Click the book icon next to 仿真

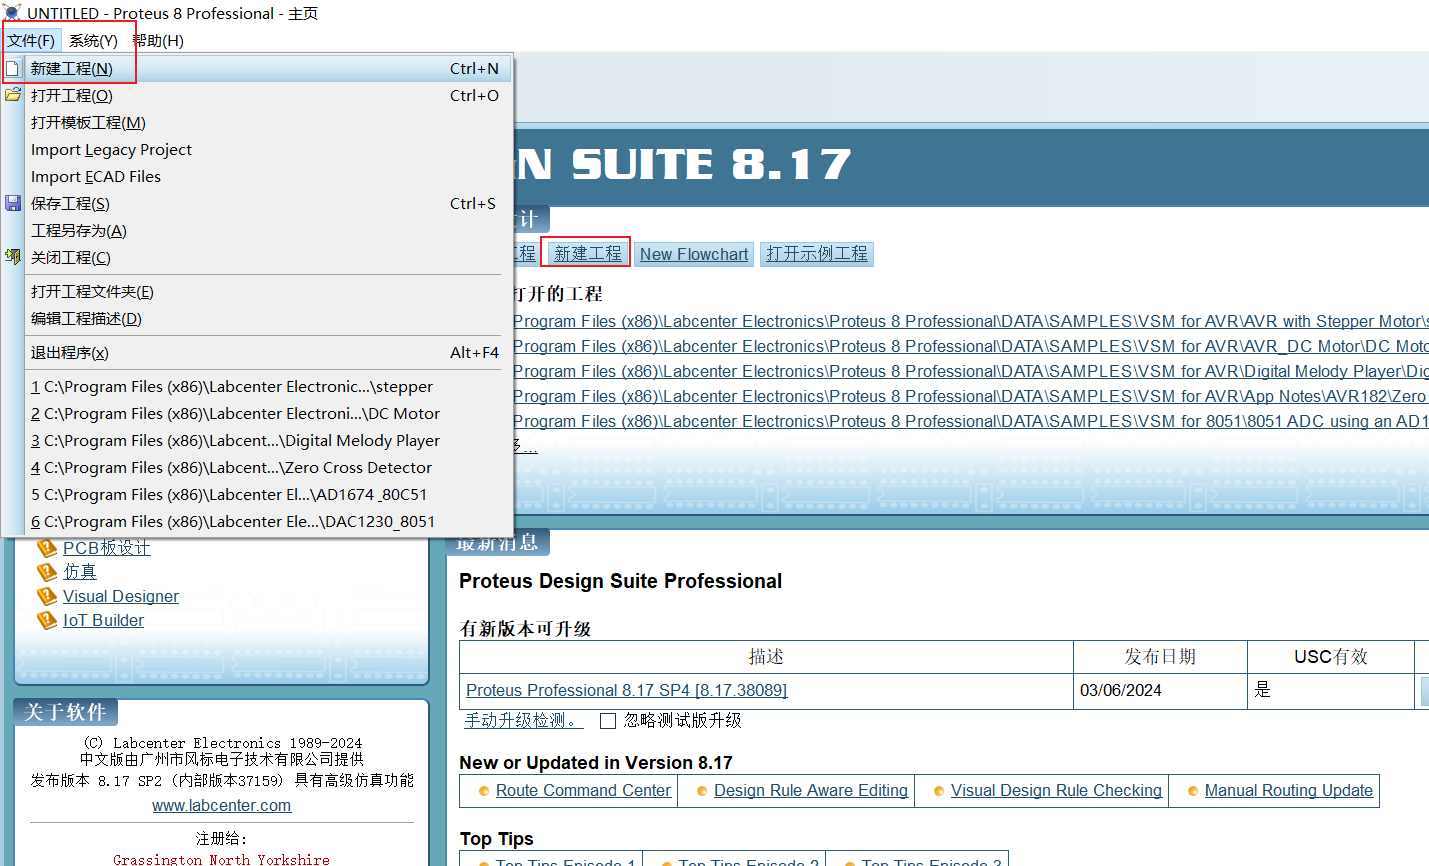(x=47, y=572)
